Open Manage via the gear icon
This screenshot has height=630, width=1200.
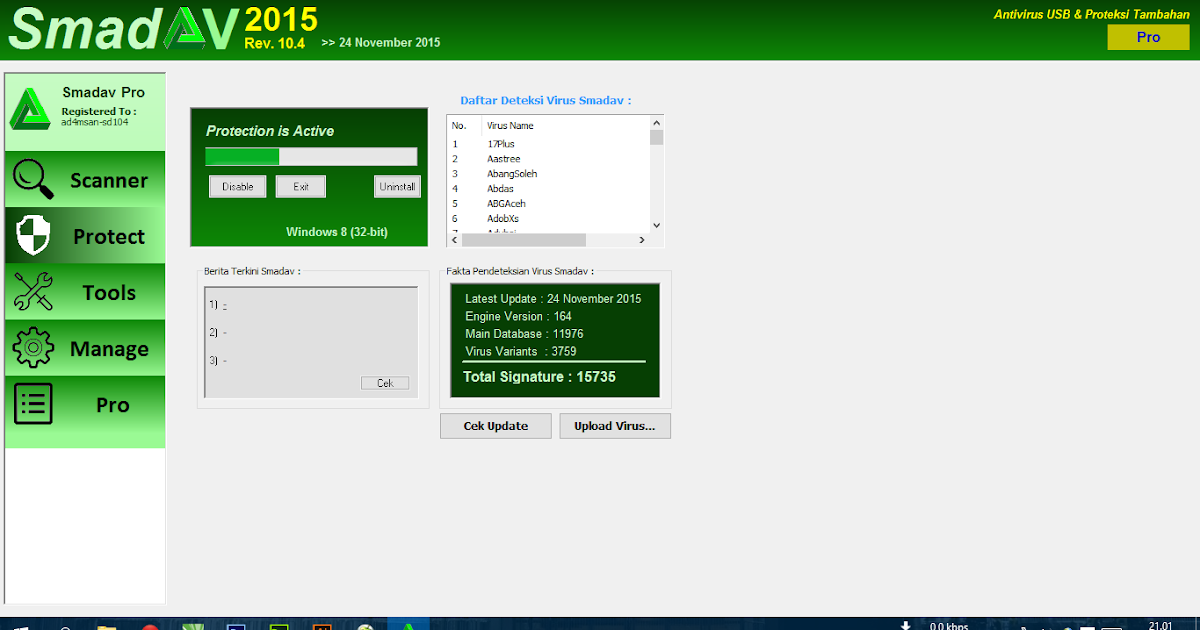click(x=85, y=348)
